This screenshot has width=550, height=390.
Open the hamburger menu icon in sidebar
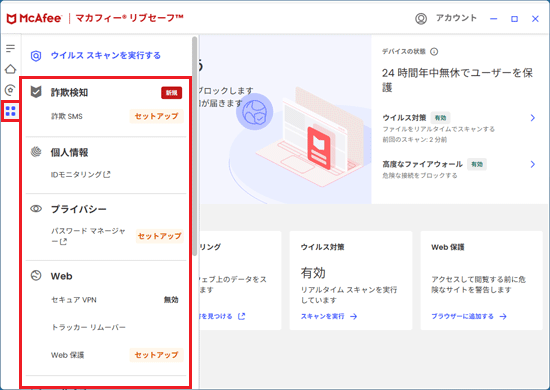pyautogui.click(x=11, y=48)
